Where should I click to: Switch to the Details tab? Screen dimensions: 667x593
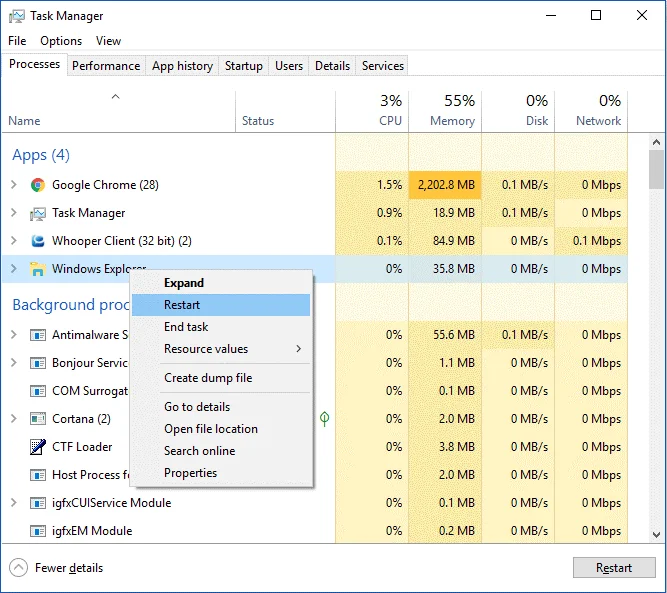click(332, 66)
